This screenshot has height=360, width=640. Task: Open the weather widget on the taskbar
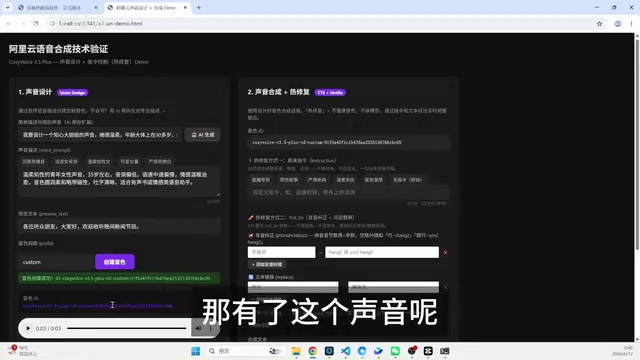click(x=22, y=351)
